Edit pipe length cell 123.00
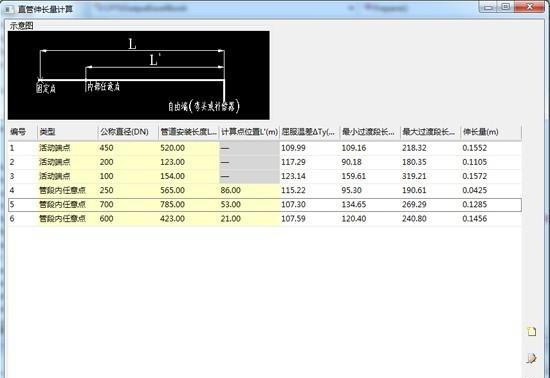The width and height of the screenshot is (550, 378). pos(189,162)
